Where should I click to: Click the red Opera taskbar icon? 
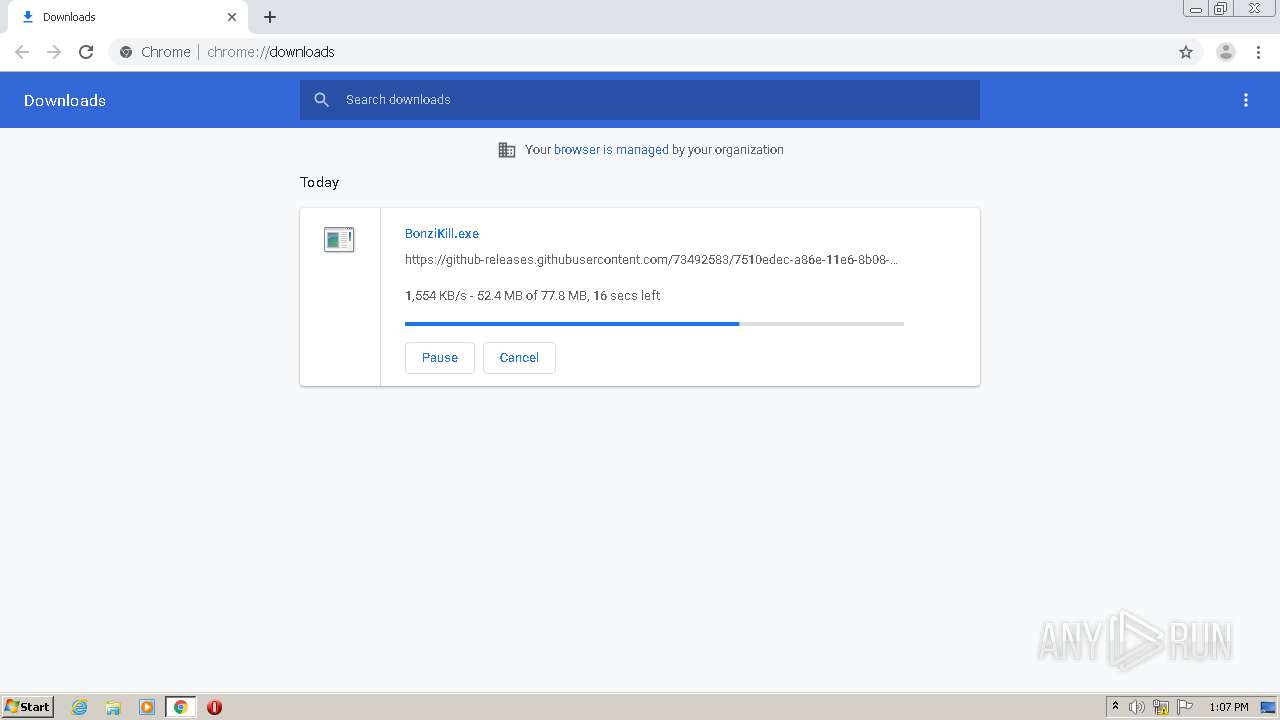point(214,707)
